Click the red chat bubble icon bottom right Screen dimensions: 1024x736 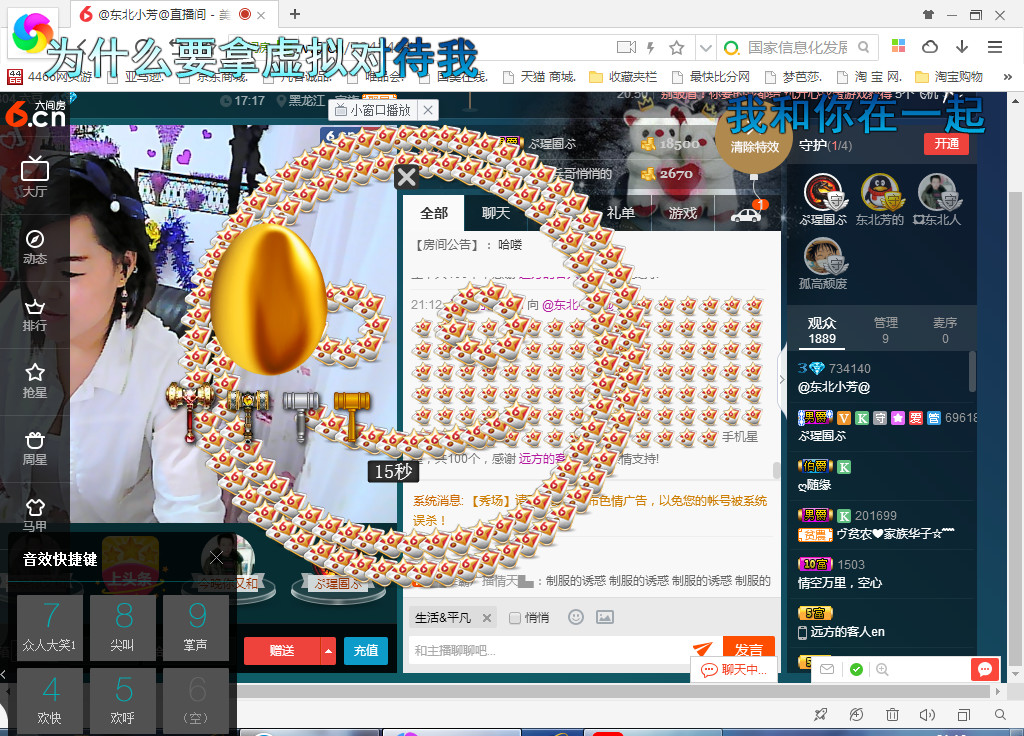click(x=985, y=669)
